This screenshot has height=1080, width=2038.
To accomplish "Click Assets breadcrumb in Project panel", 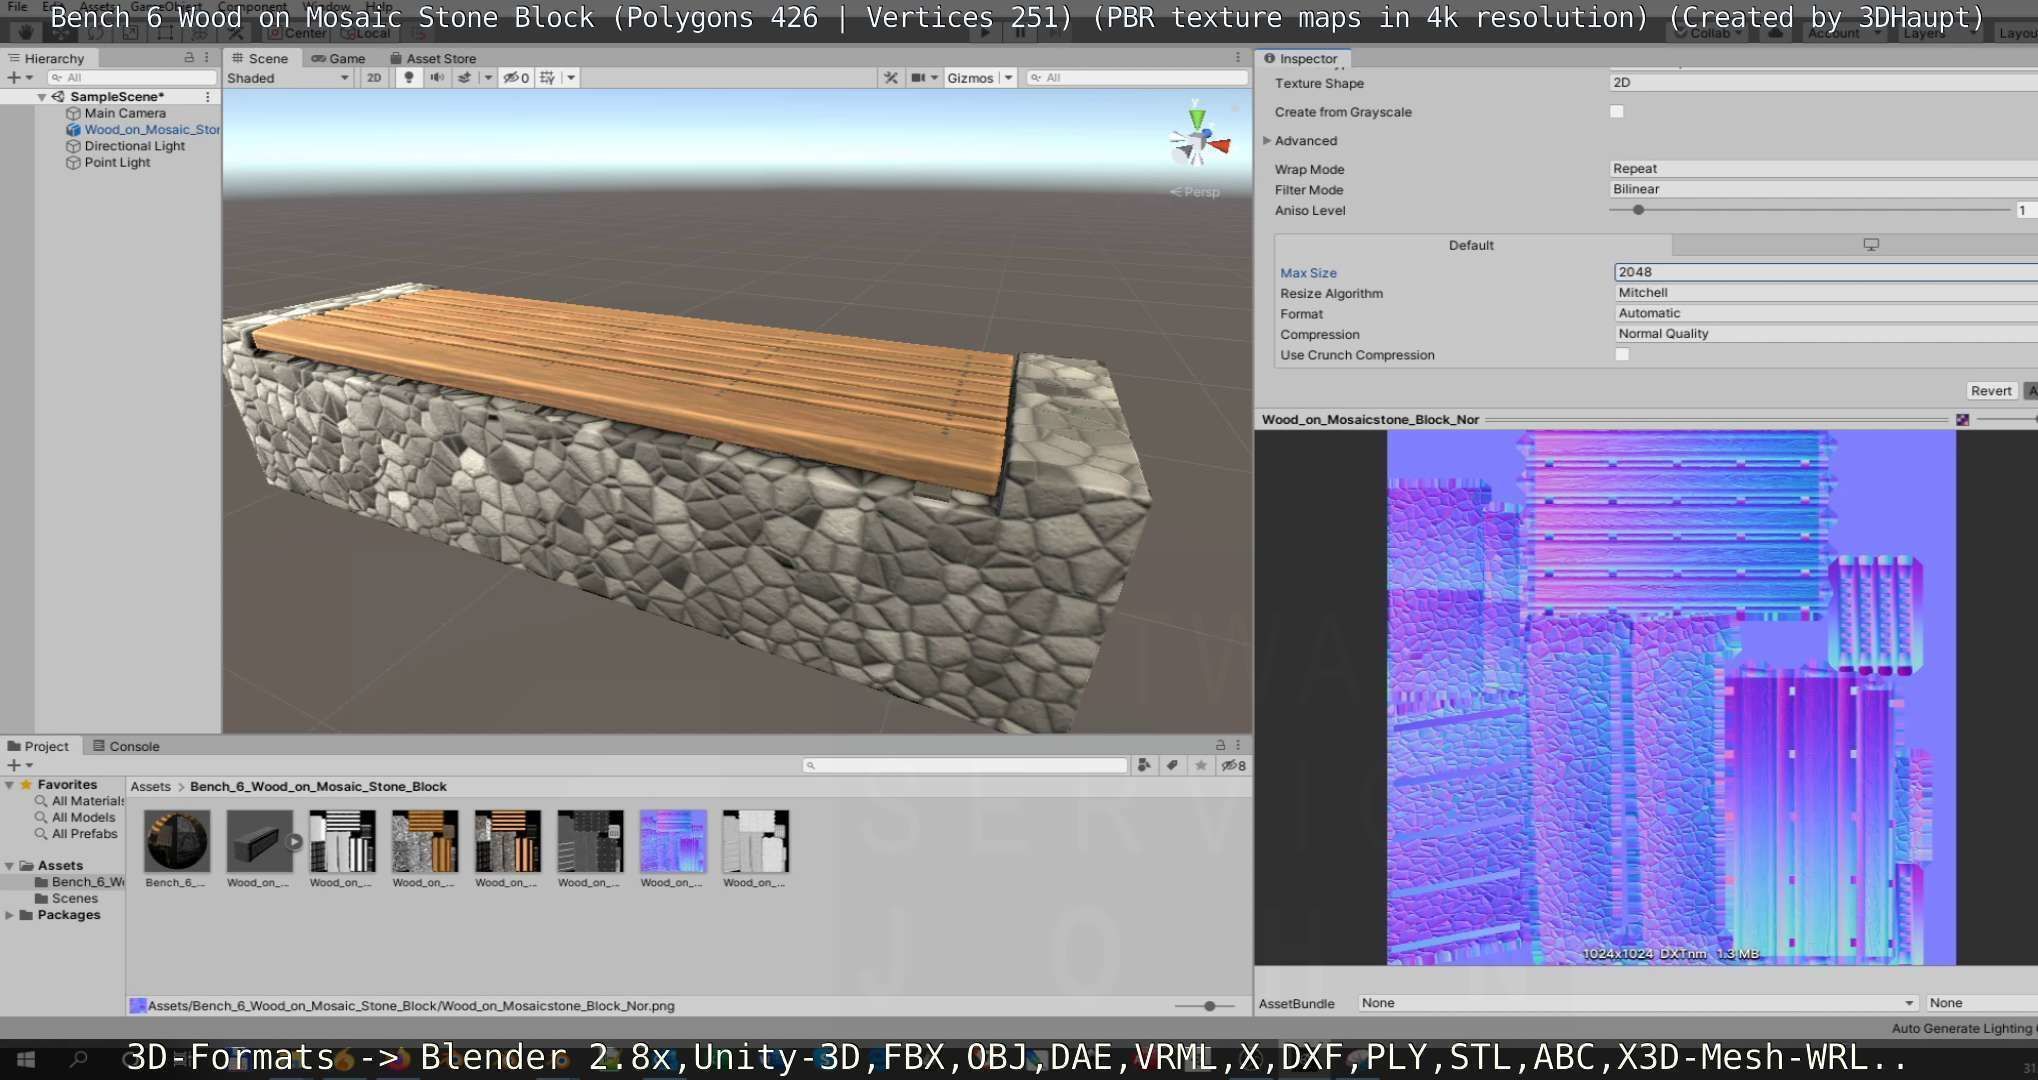I will (x=151, y=787).
